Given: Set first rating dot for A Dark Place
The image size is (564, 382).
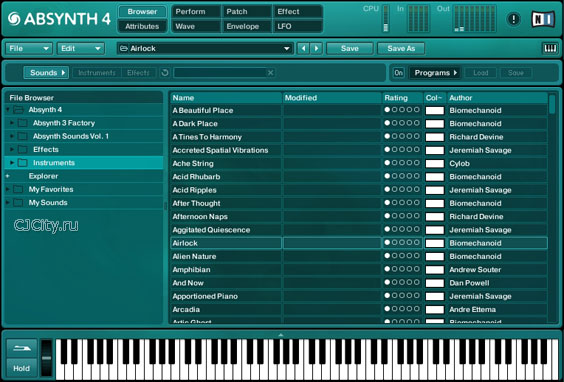Looking at the screenshot, I should point(387,123).
